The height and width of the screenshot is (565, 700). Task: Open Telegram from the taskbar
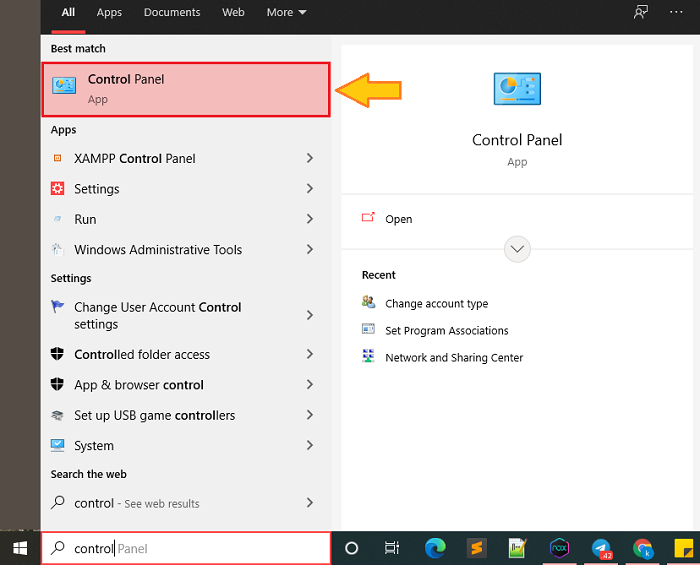point(601,548)
